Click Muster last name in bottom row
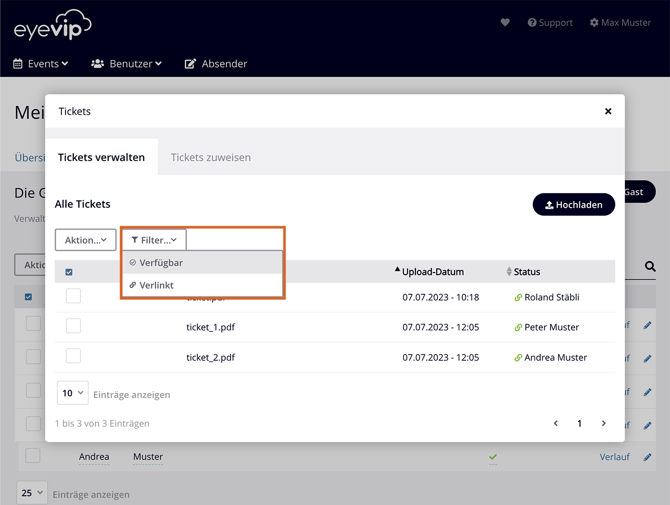Viewport: 670px width, 505px height. 148,457
